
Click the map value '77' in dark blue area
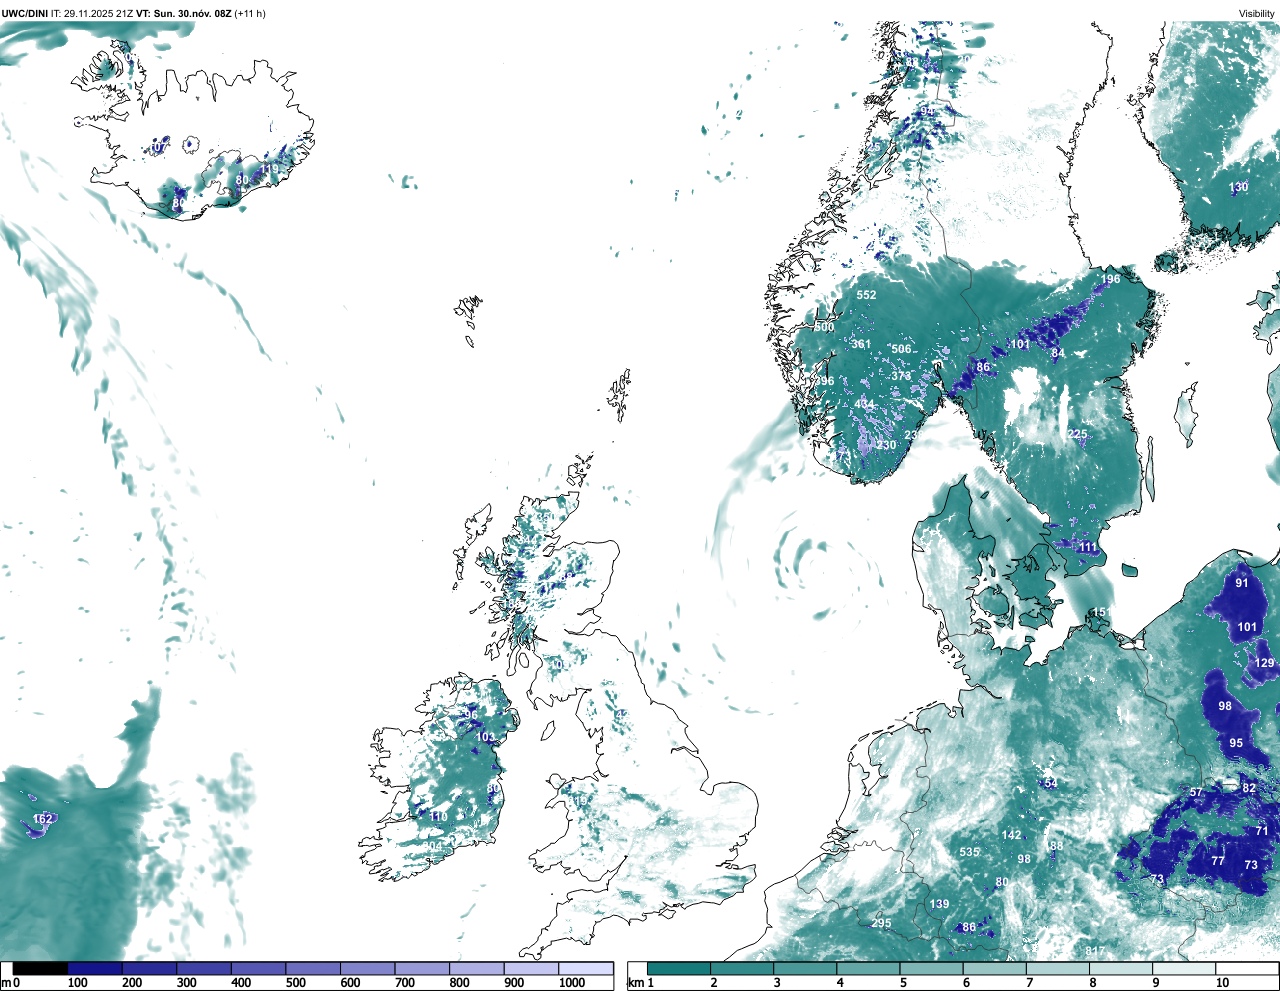[x=1218, y=861]
